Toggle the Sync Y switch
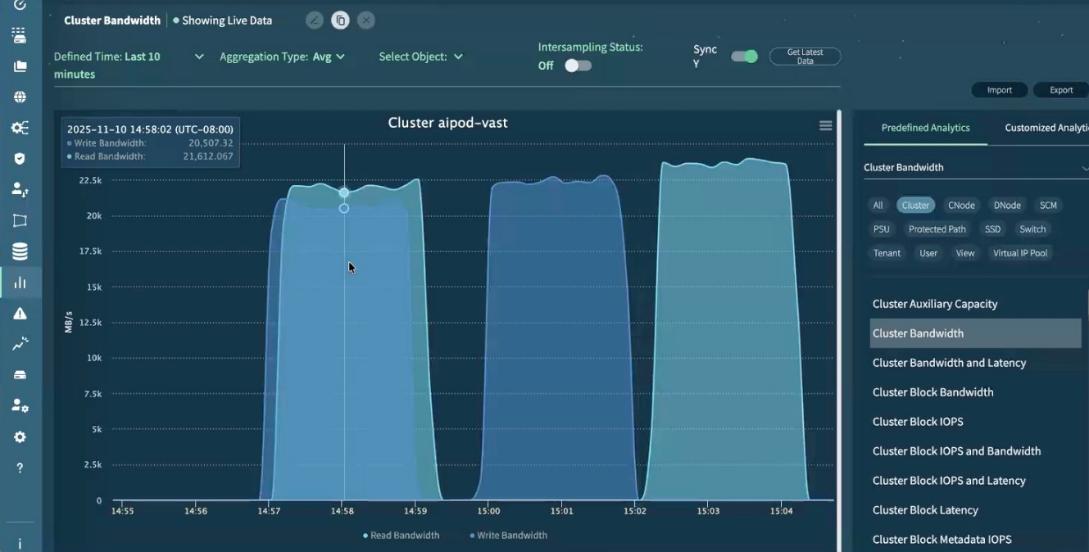The height and width of the screenshot is (552, 1089). click(x=744, y=56)
